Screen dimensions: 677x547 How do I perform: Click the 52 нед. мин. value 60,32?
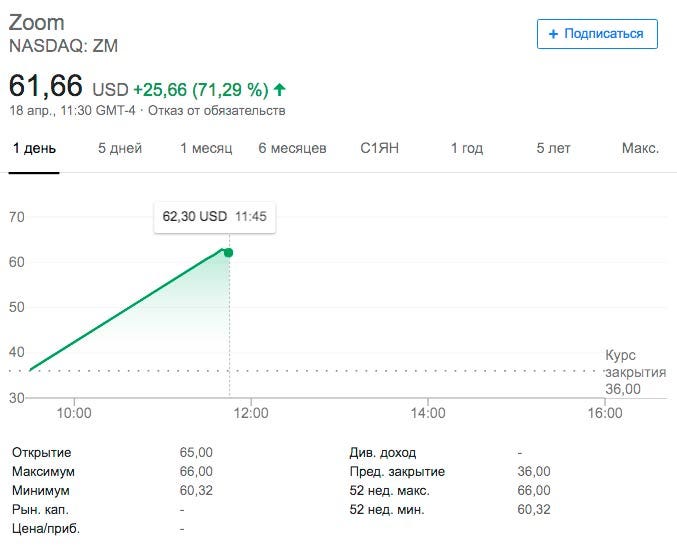(x=534, y=509)
